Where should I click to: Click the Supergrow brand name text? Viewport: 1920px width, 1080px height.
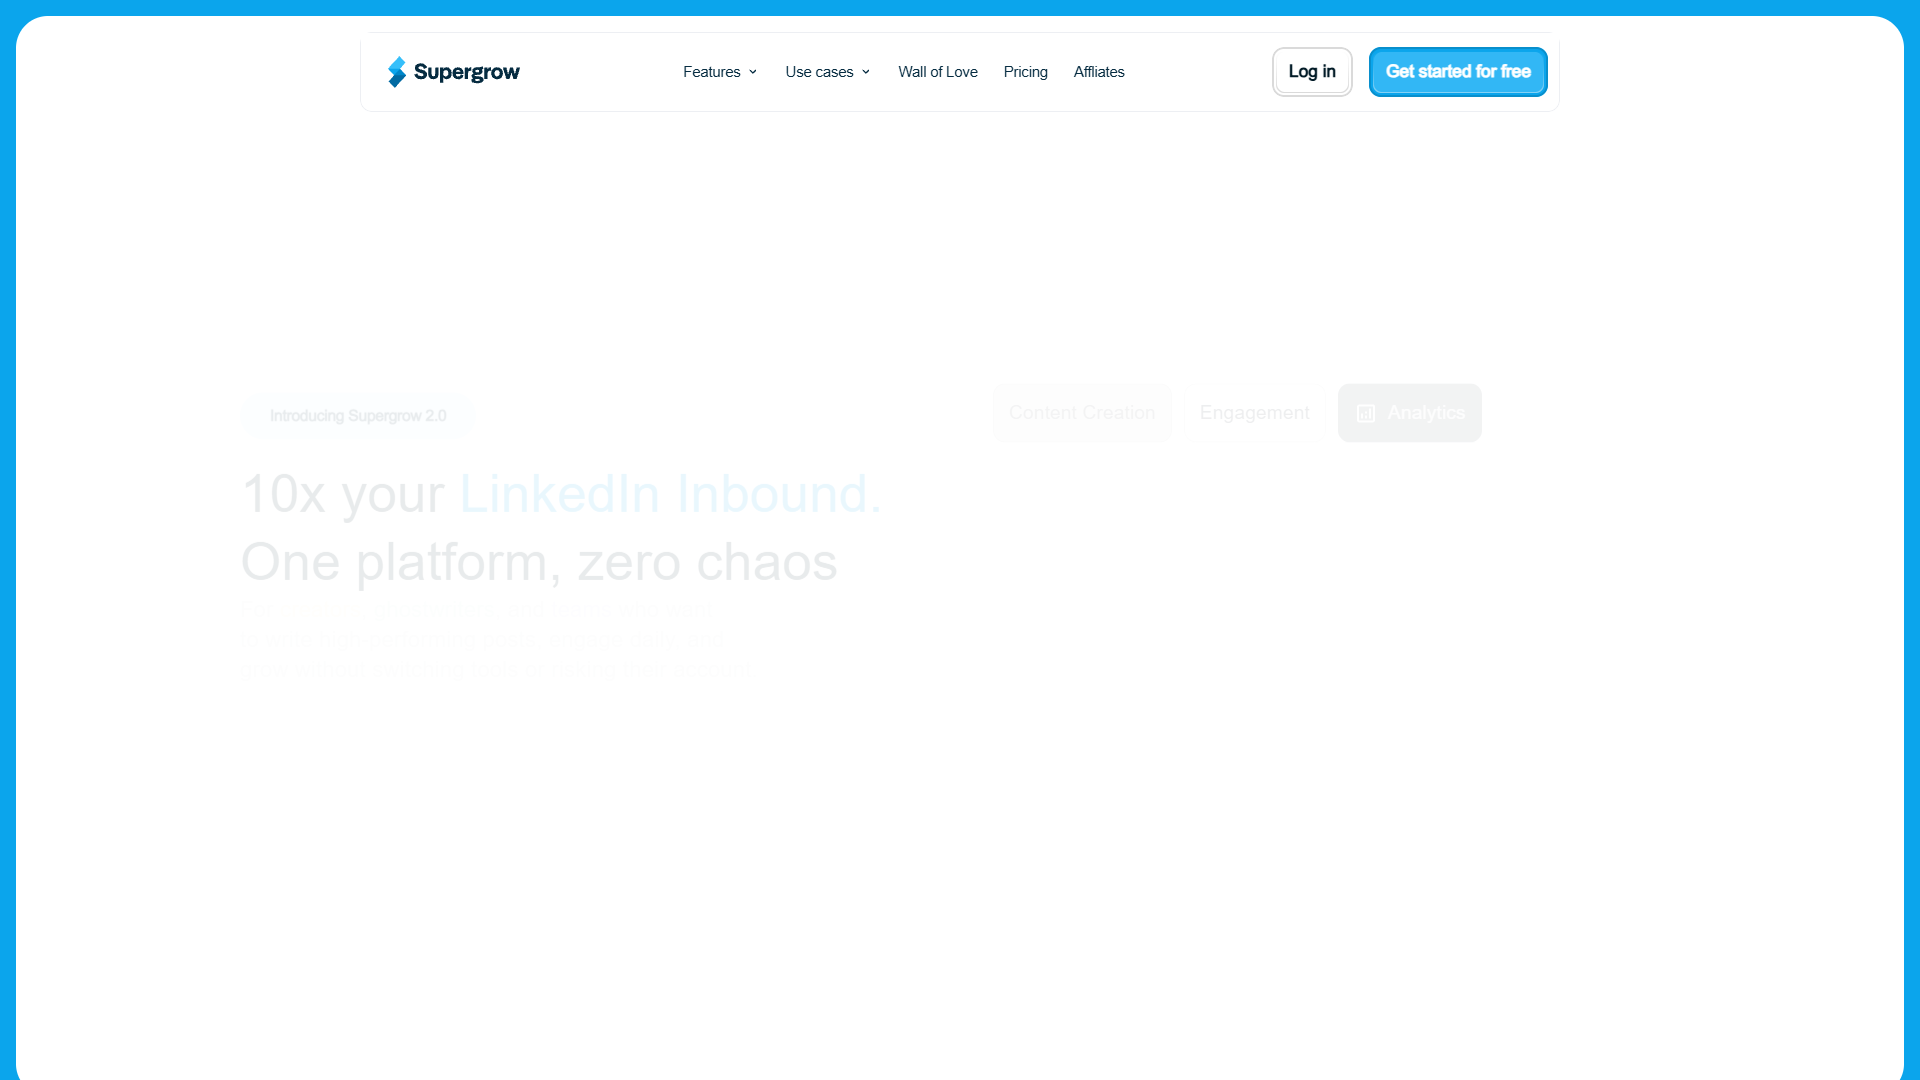tap(467, 72)
